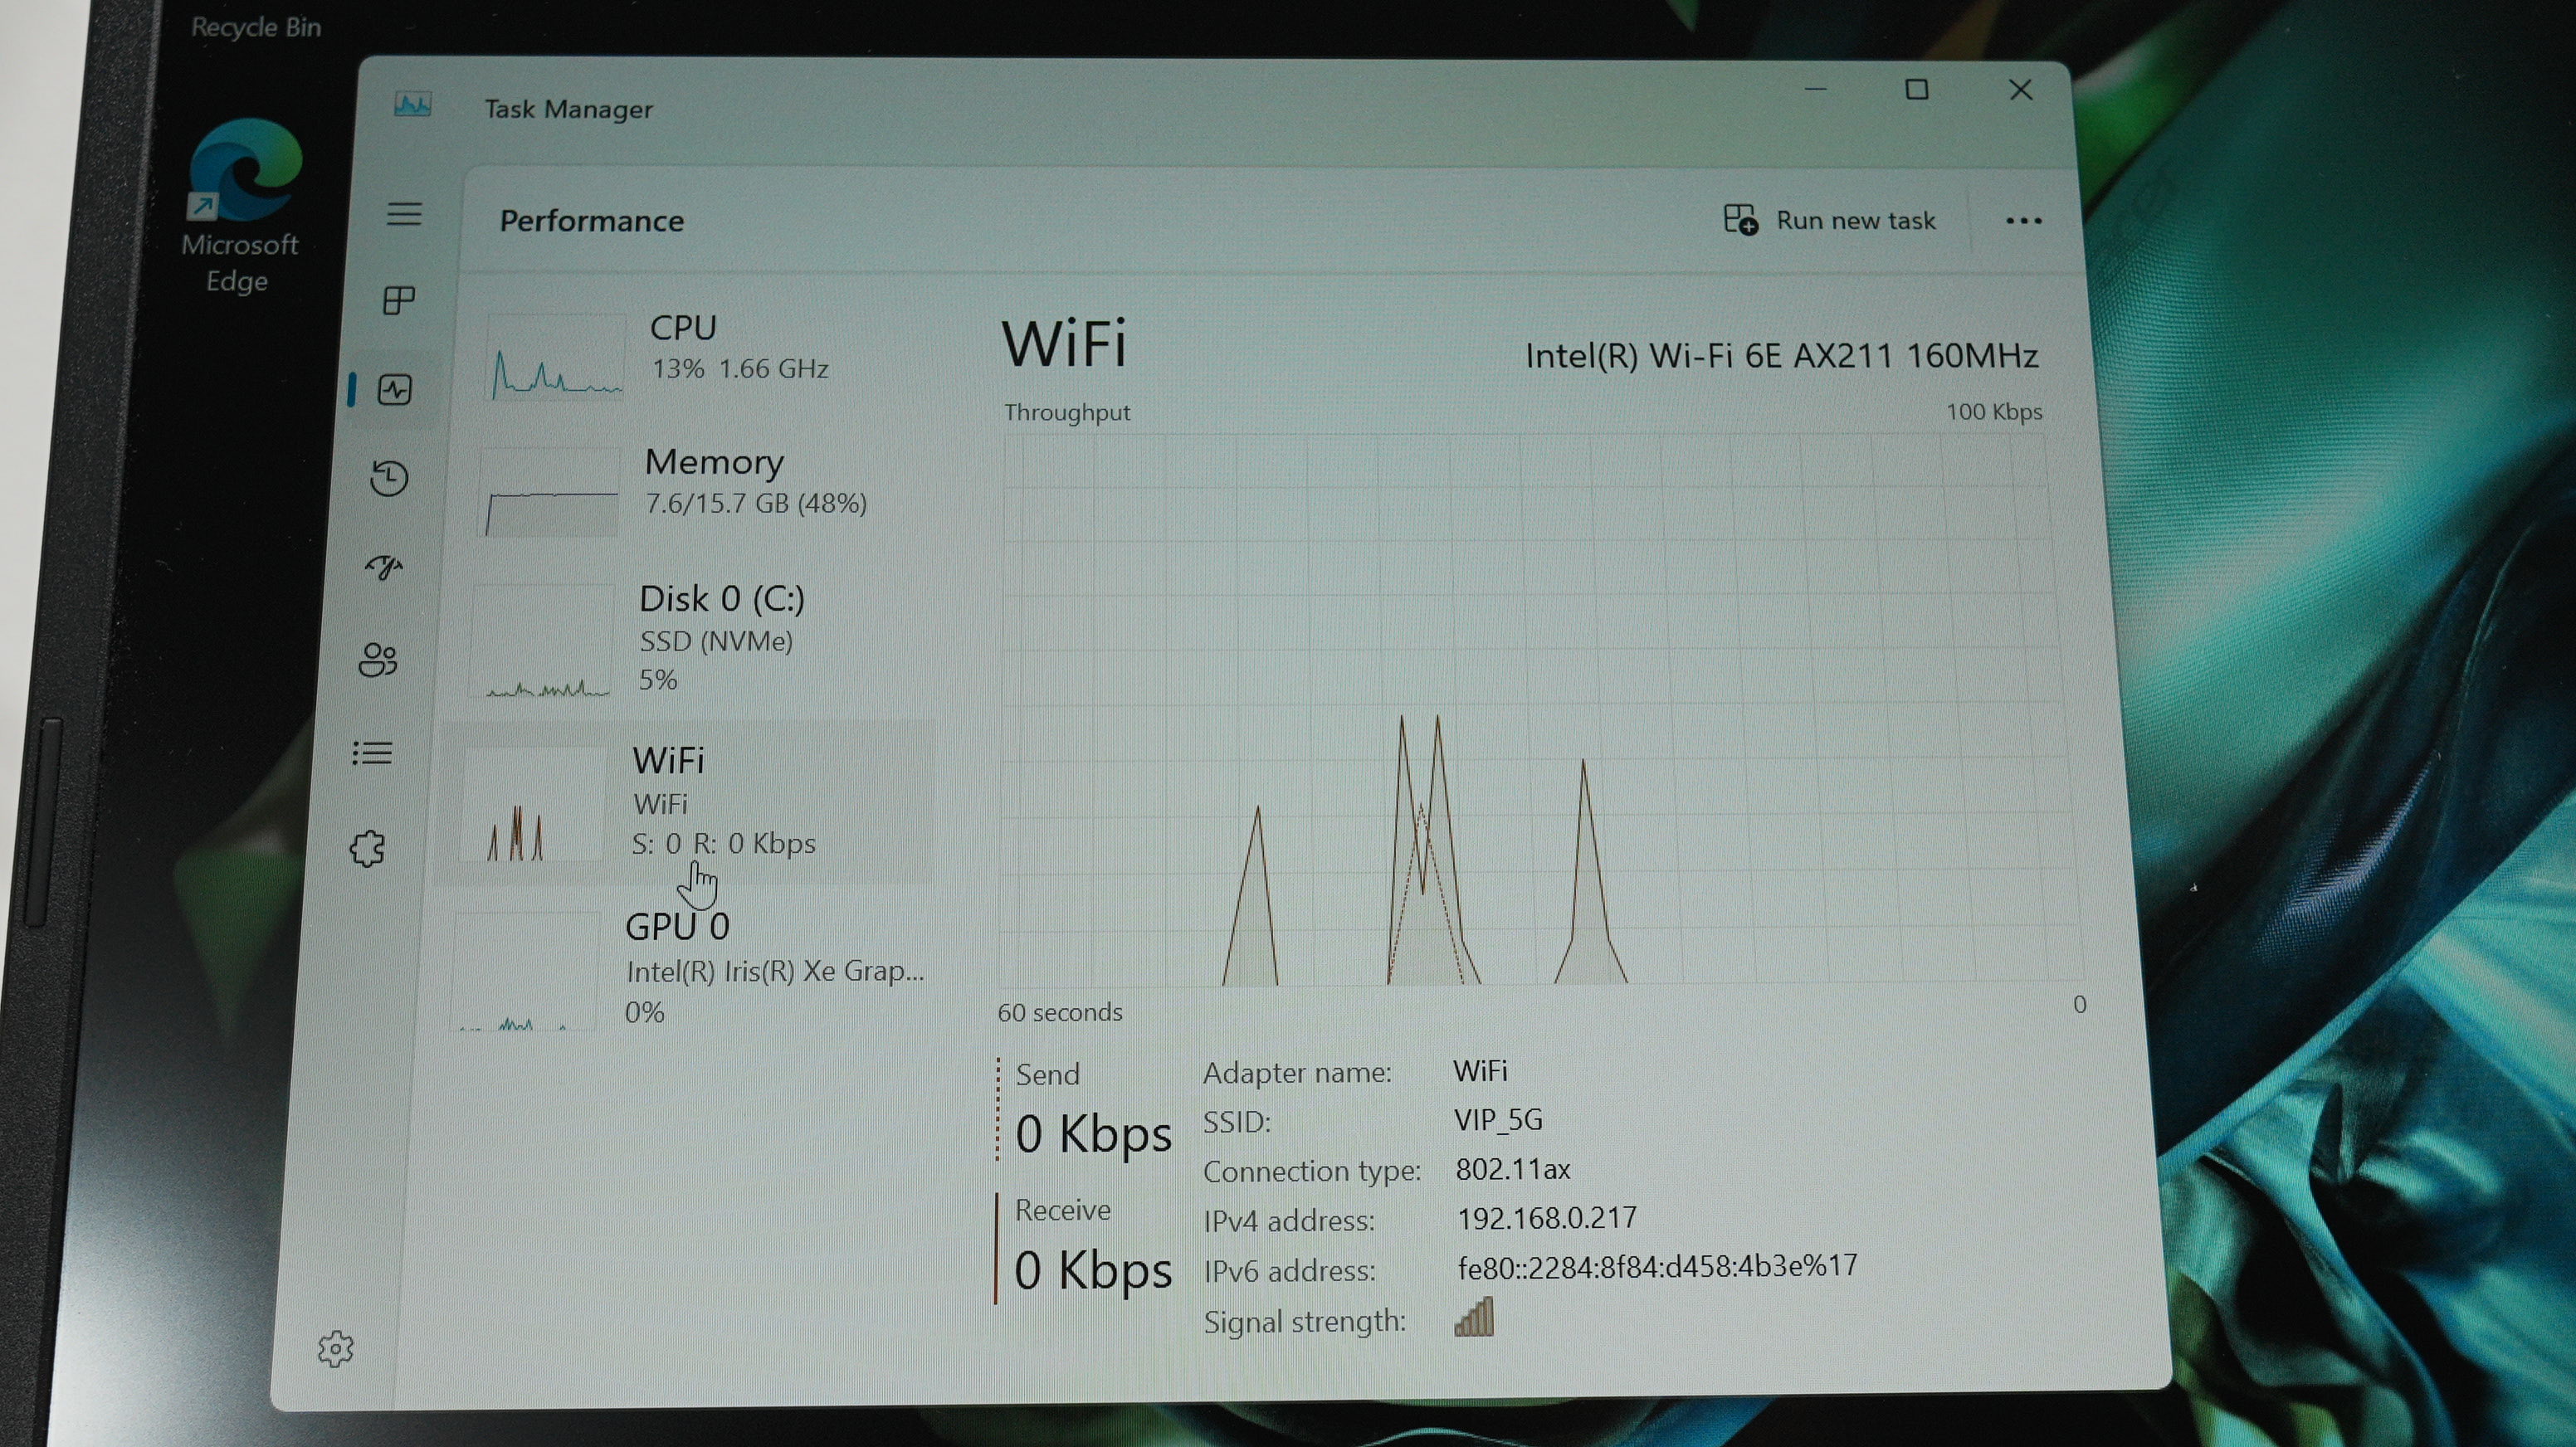Open the App history page icon
This screenshot has height=1447, width=2576.
[389, 478]
